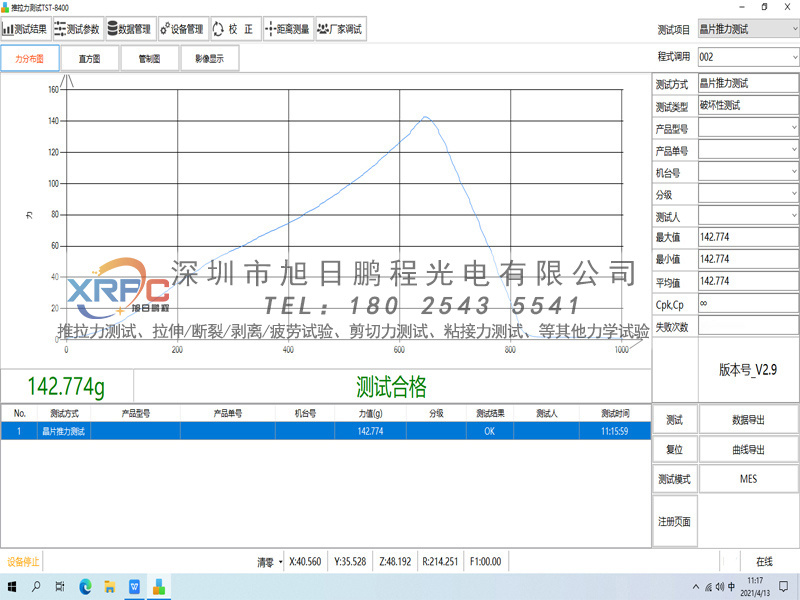The height and width of the screenshot is (600, 800).
Task: Expand the 分级 dropdown
Action: click(x=794, y=193)
